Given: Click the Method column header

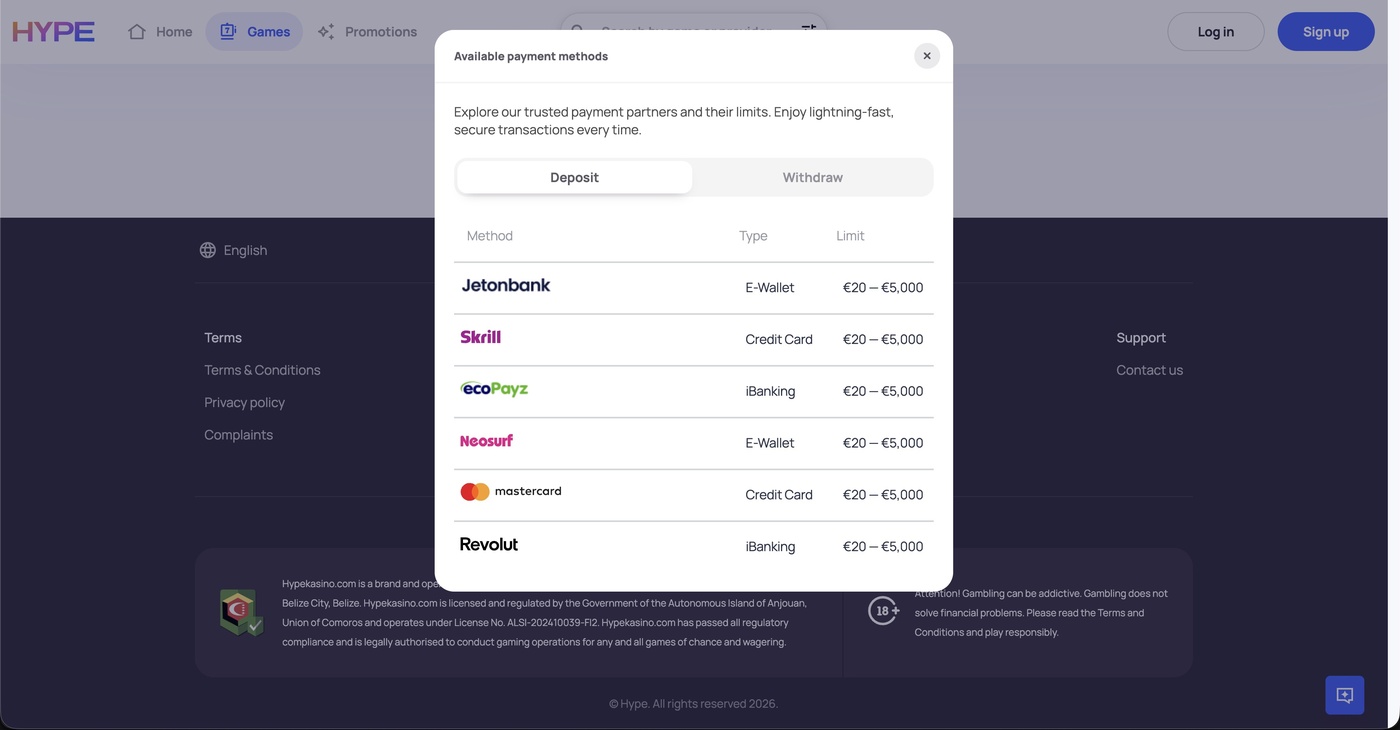Looking at the screenshot, I should (490, 236).
